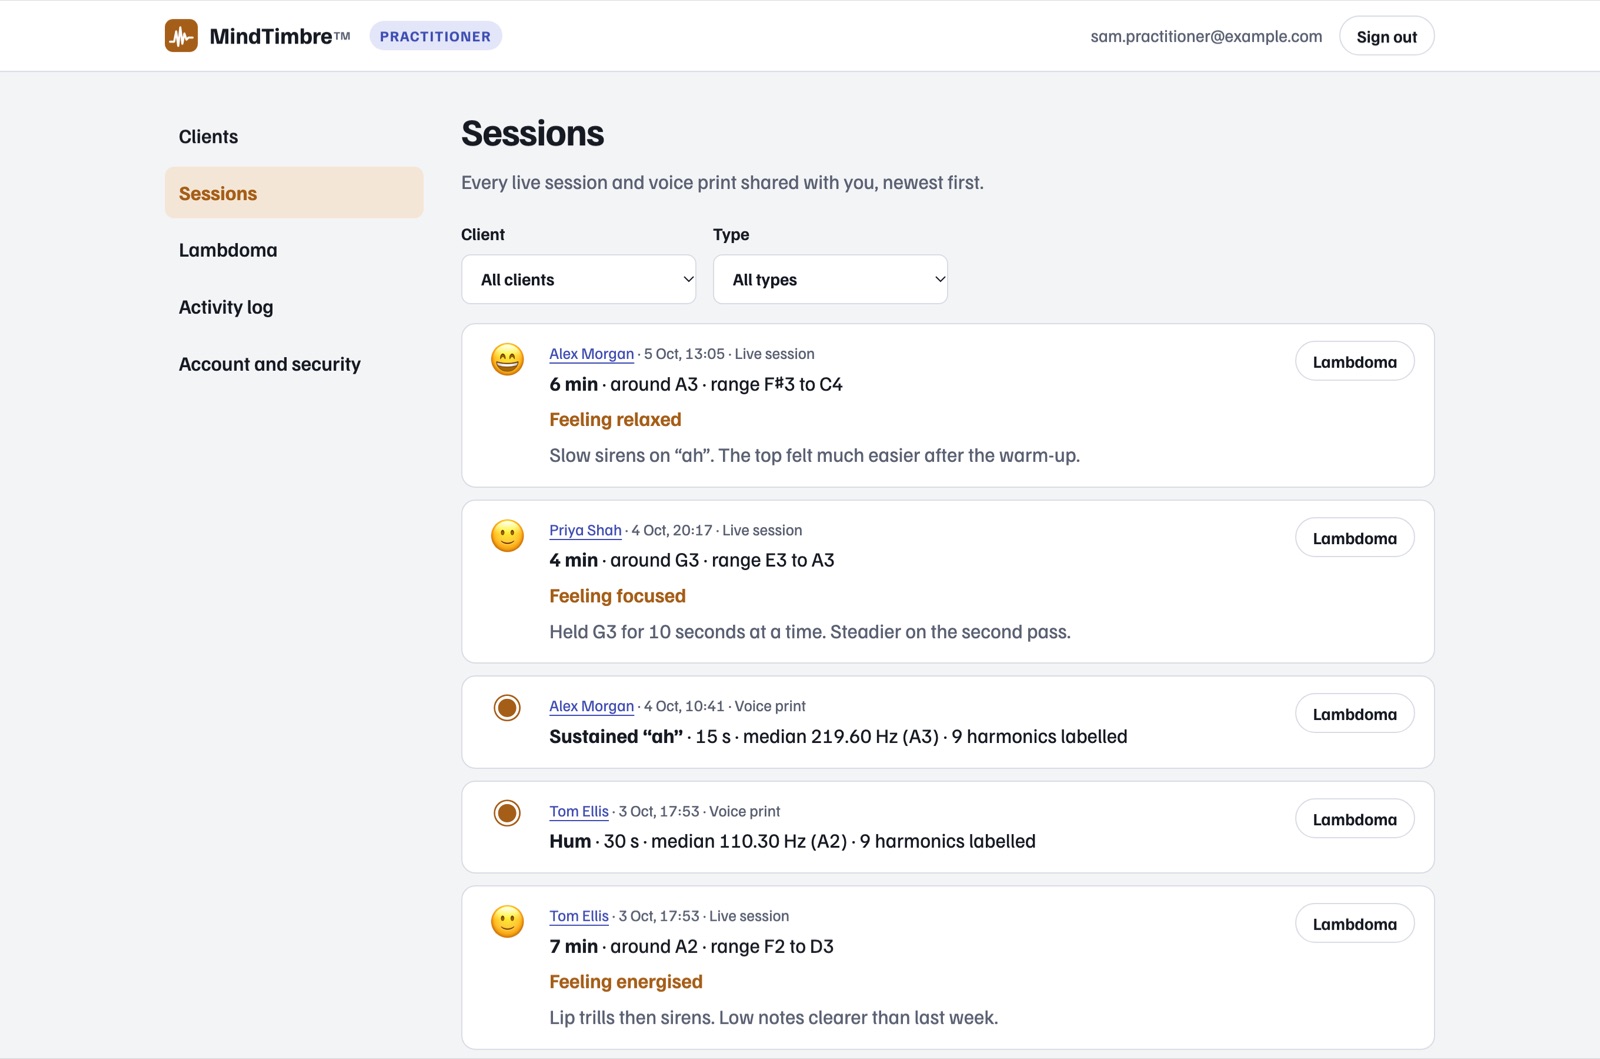Click the smiley emoji on Priya Shah's session
The image size is (1600, 1059).
(507, 535)
